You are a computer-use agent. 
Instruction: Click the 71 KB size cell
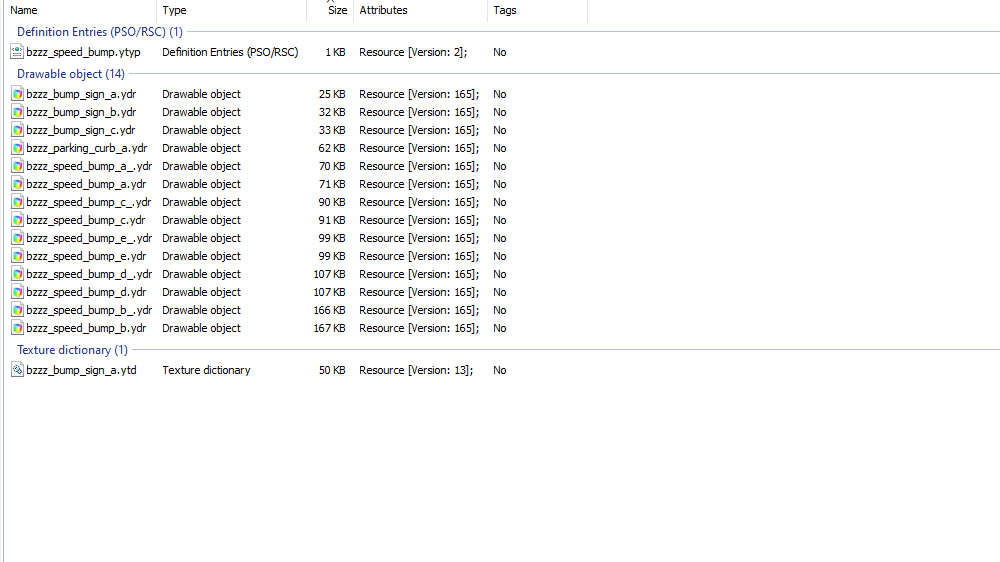click(x=332, y=184)
